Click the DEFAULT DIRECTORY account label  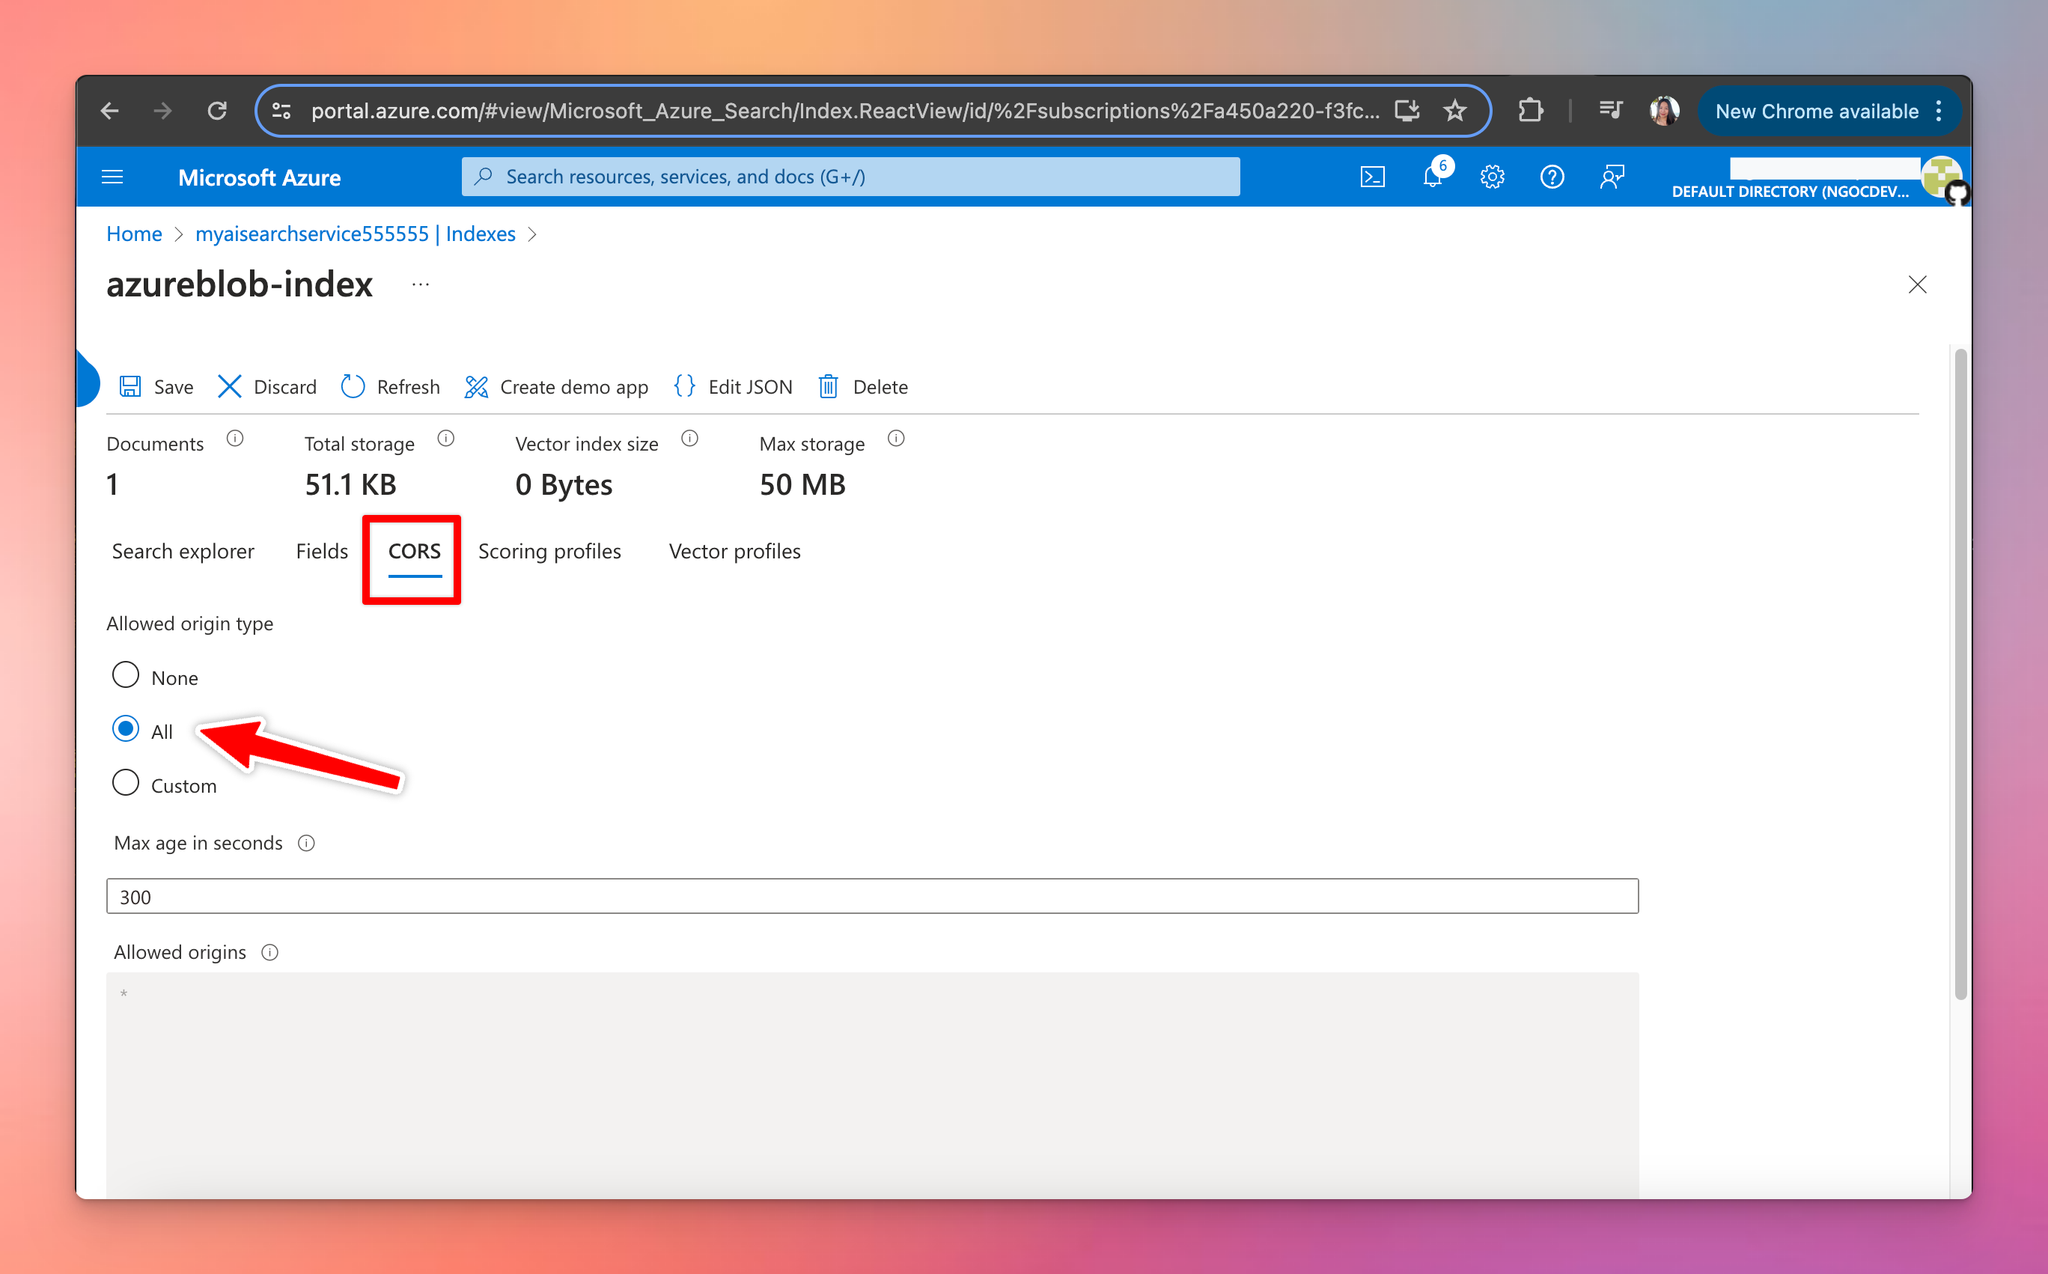click(x=1790, y=192)
